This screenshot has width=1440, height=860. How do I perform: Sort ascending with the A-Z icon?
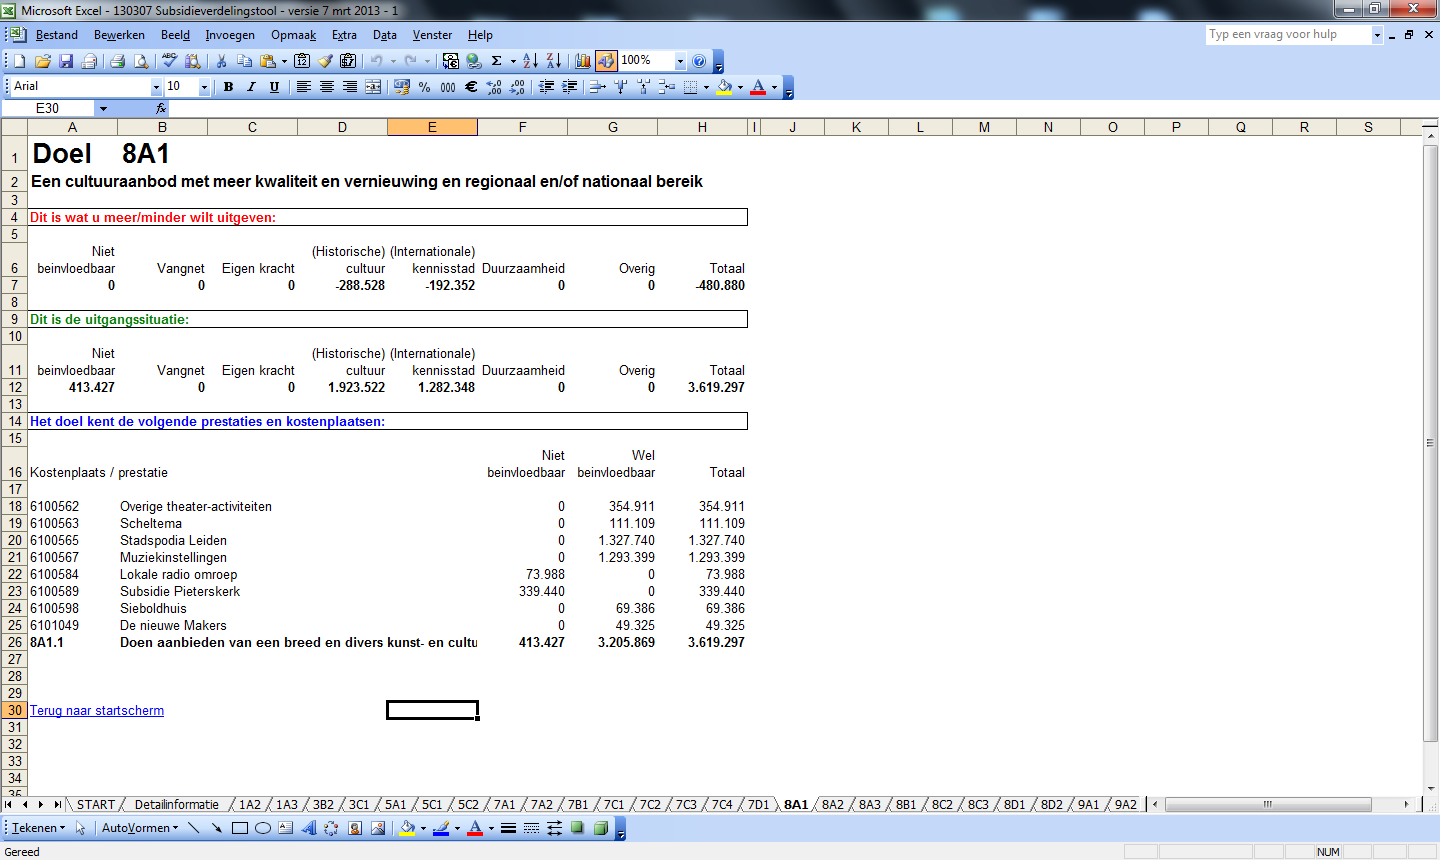(x=530, y=61)
